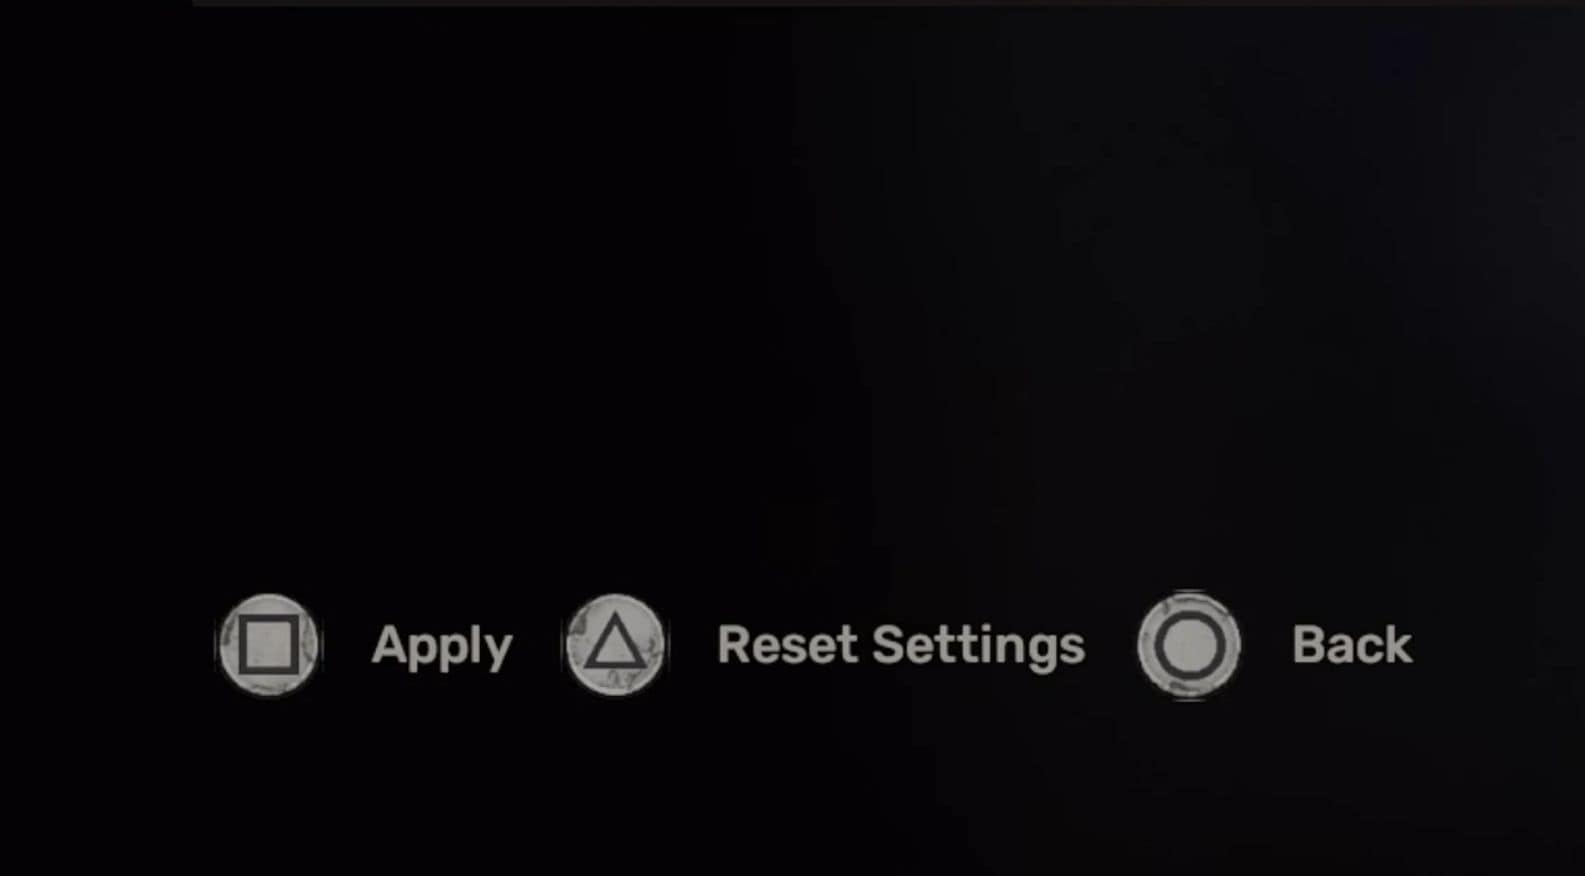Confirm settings with the Apply prompt
Image resolution: width=1585 pixels, height=876 pixels.
click(442, 646)
